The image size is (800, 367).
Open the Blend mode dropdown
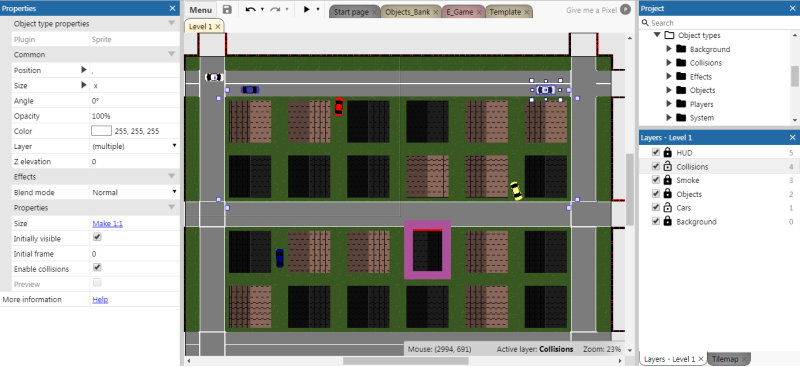coord(135,192)
